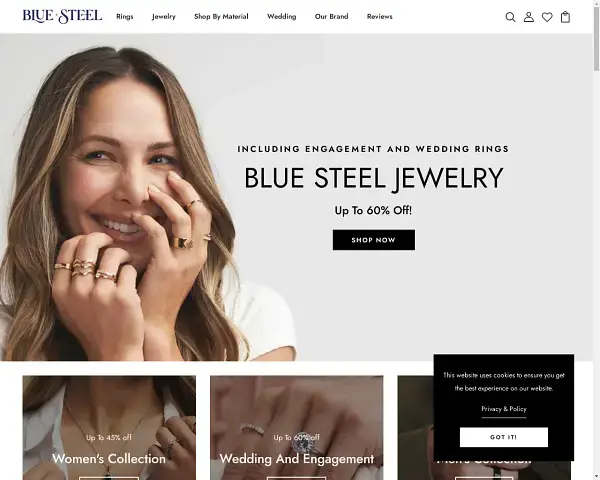Go to Blue Steel logo homepage
Screen dimensions: 600x480
click(62, 16)
